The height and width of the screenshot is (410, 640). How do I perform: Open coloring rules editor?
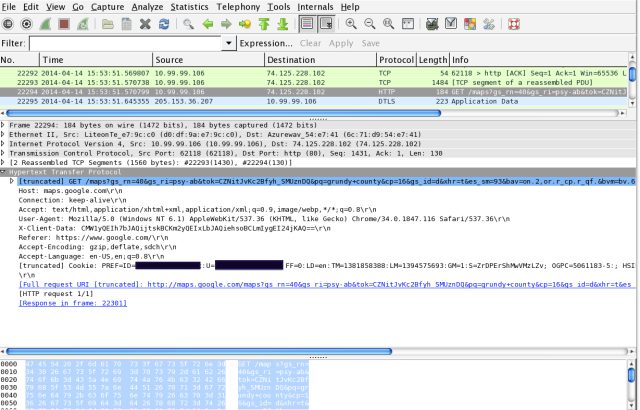coord(470,24)
